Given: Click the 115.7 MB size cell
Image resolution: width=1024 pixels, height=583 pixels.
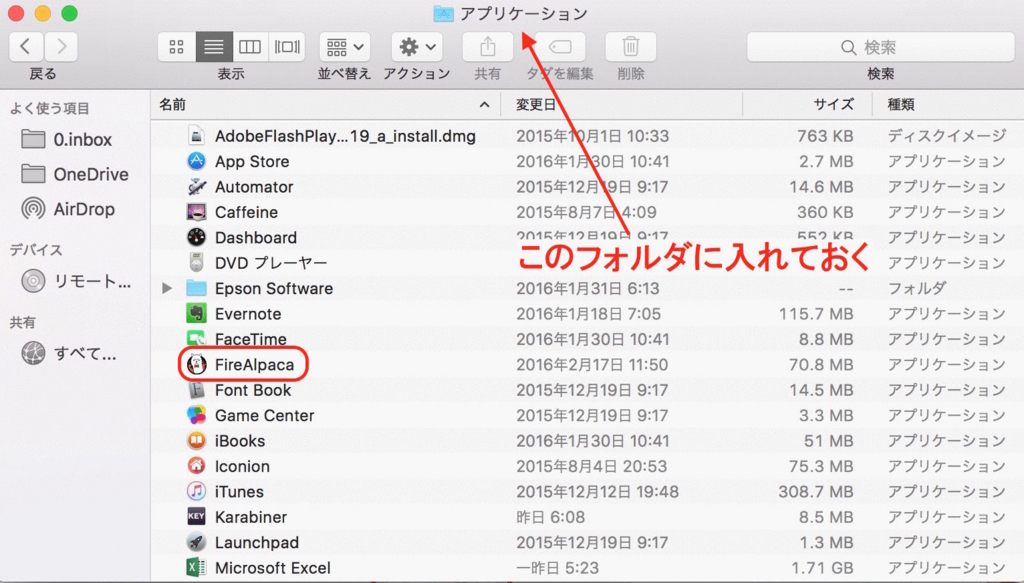Looking at the screenshot, I should point(816,314).
